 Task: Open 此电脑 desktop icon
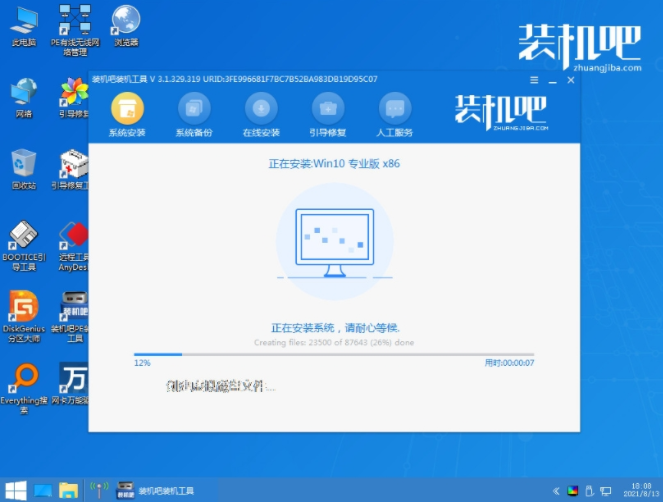pos(24,27)
